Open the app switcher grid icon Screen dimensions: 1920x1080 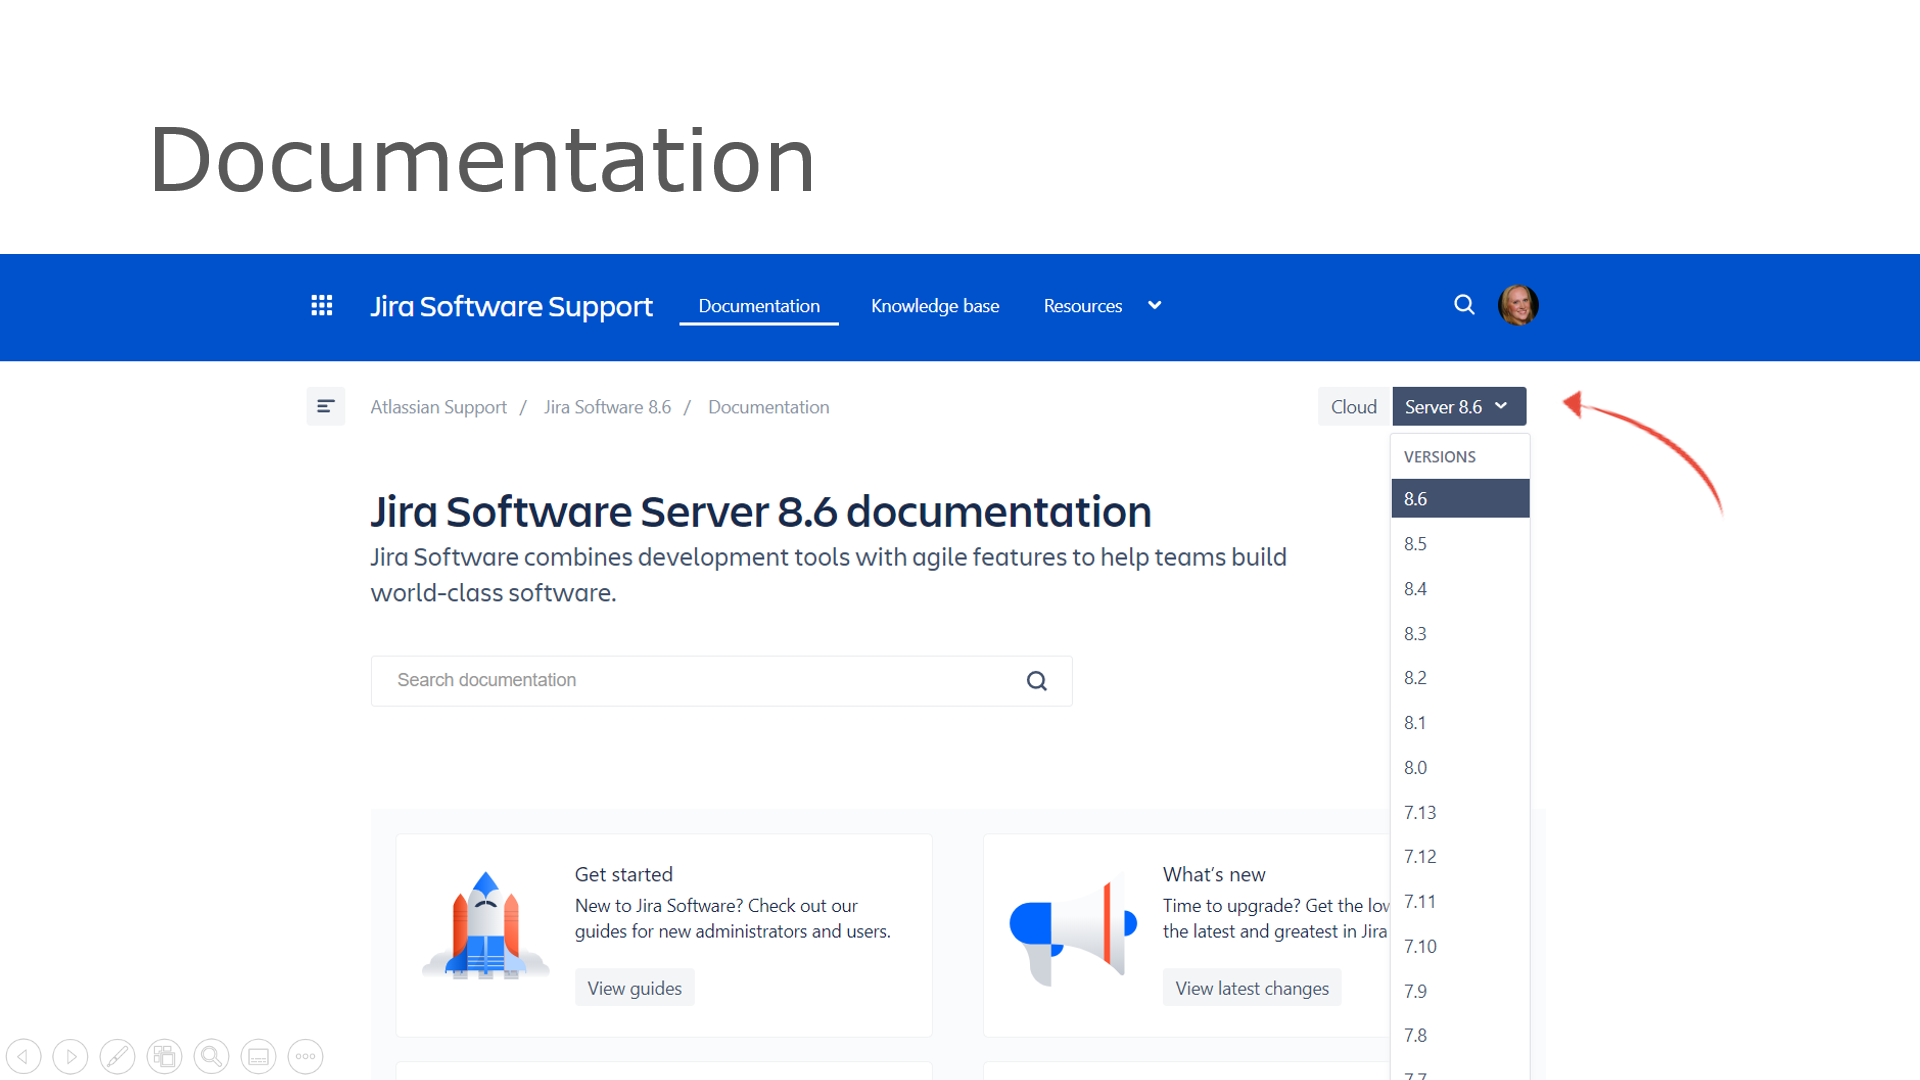click(321, 305)
